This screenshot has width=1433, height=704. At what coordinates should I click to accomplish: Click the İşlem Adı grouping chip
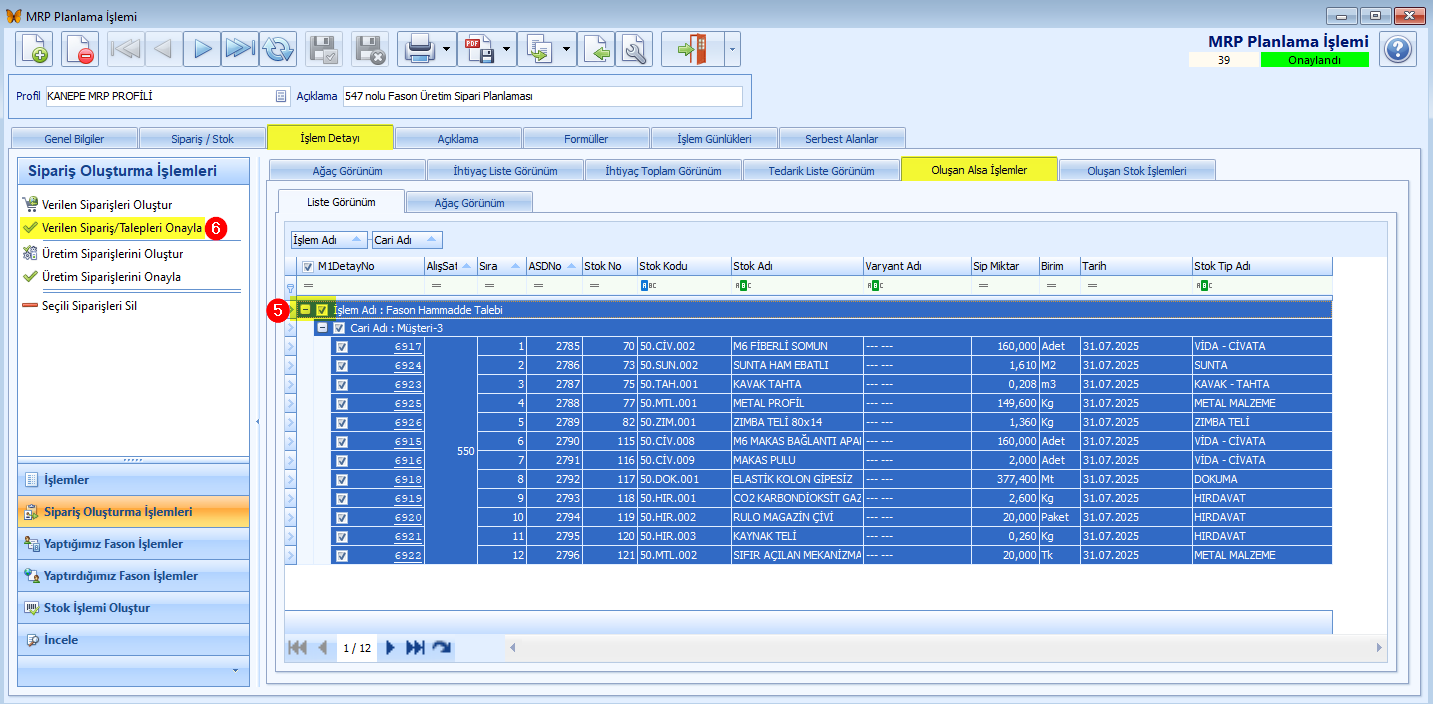327,240
